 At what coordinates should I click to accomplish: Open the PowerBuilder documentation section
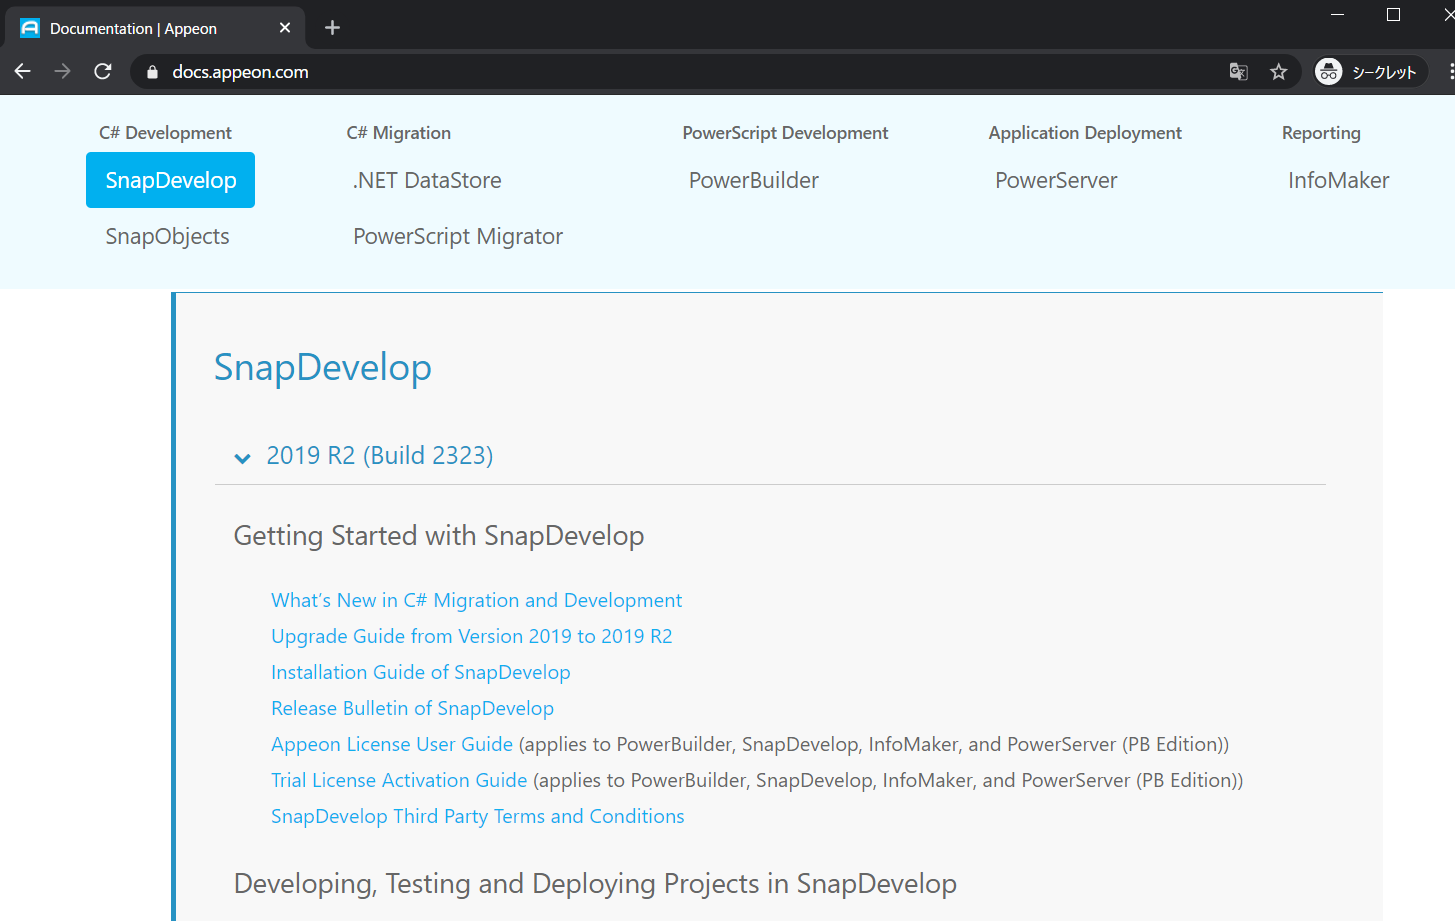tap(753, 180)
